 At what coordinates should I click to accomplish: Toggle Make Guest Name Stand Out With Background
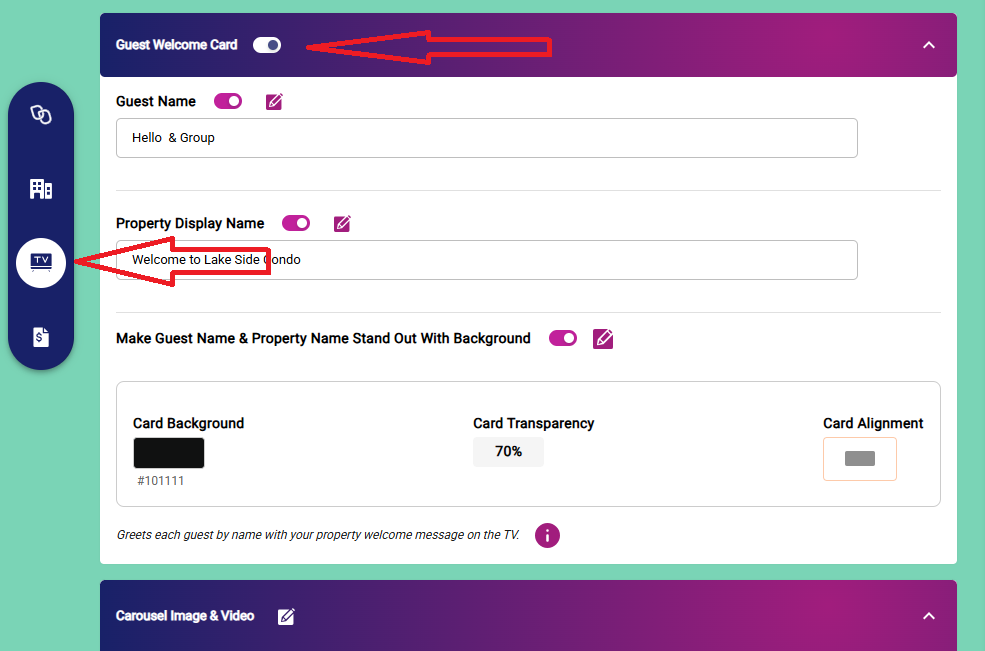(x=563, y=338)
